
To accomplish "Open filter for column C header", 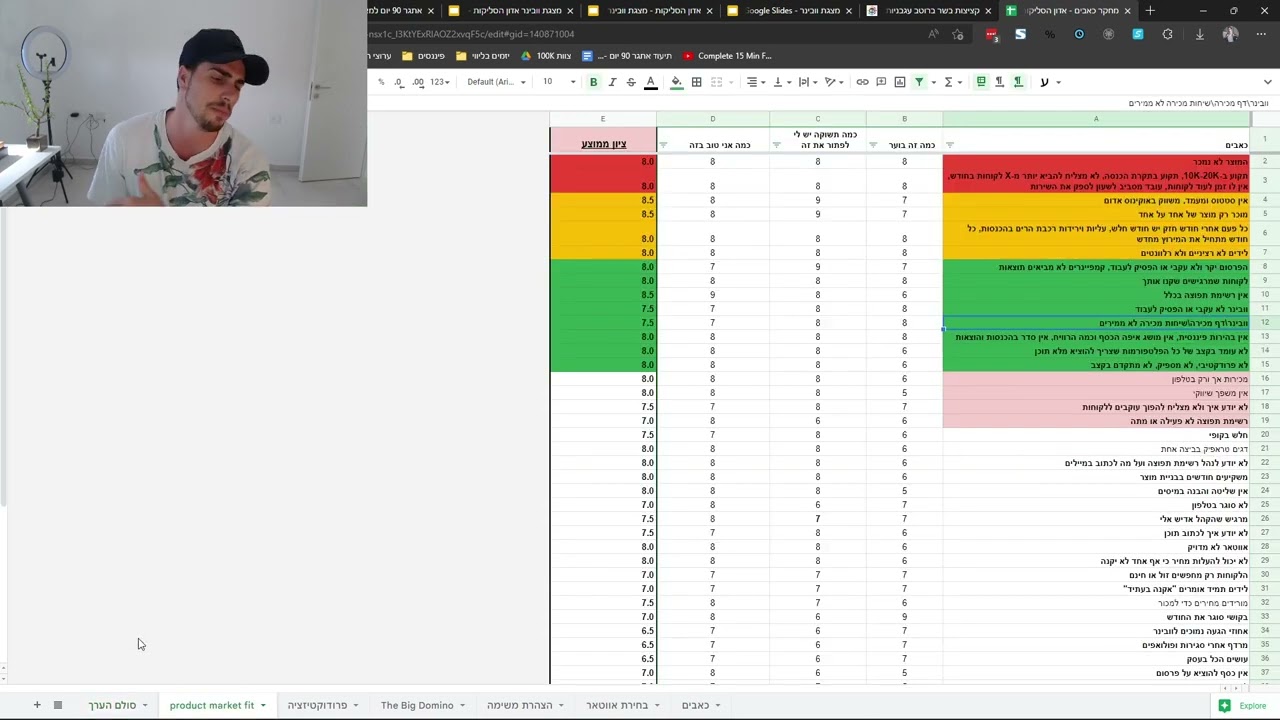I will click(x=776, y=145).
